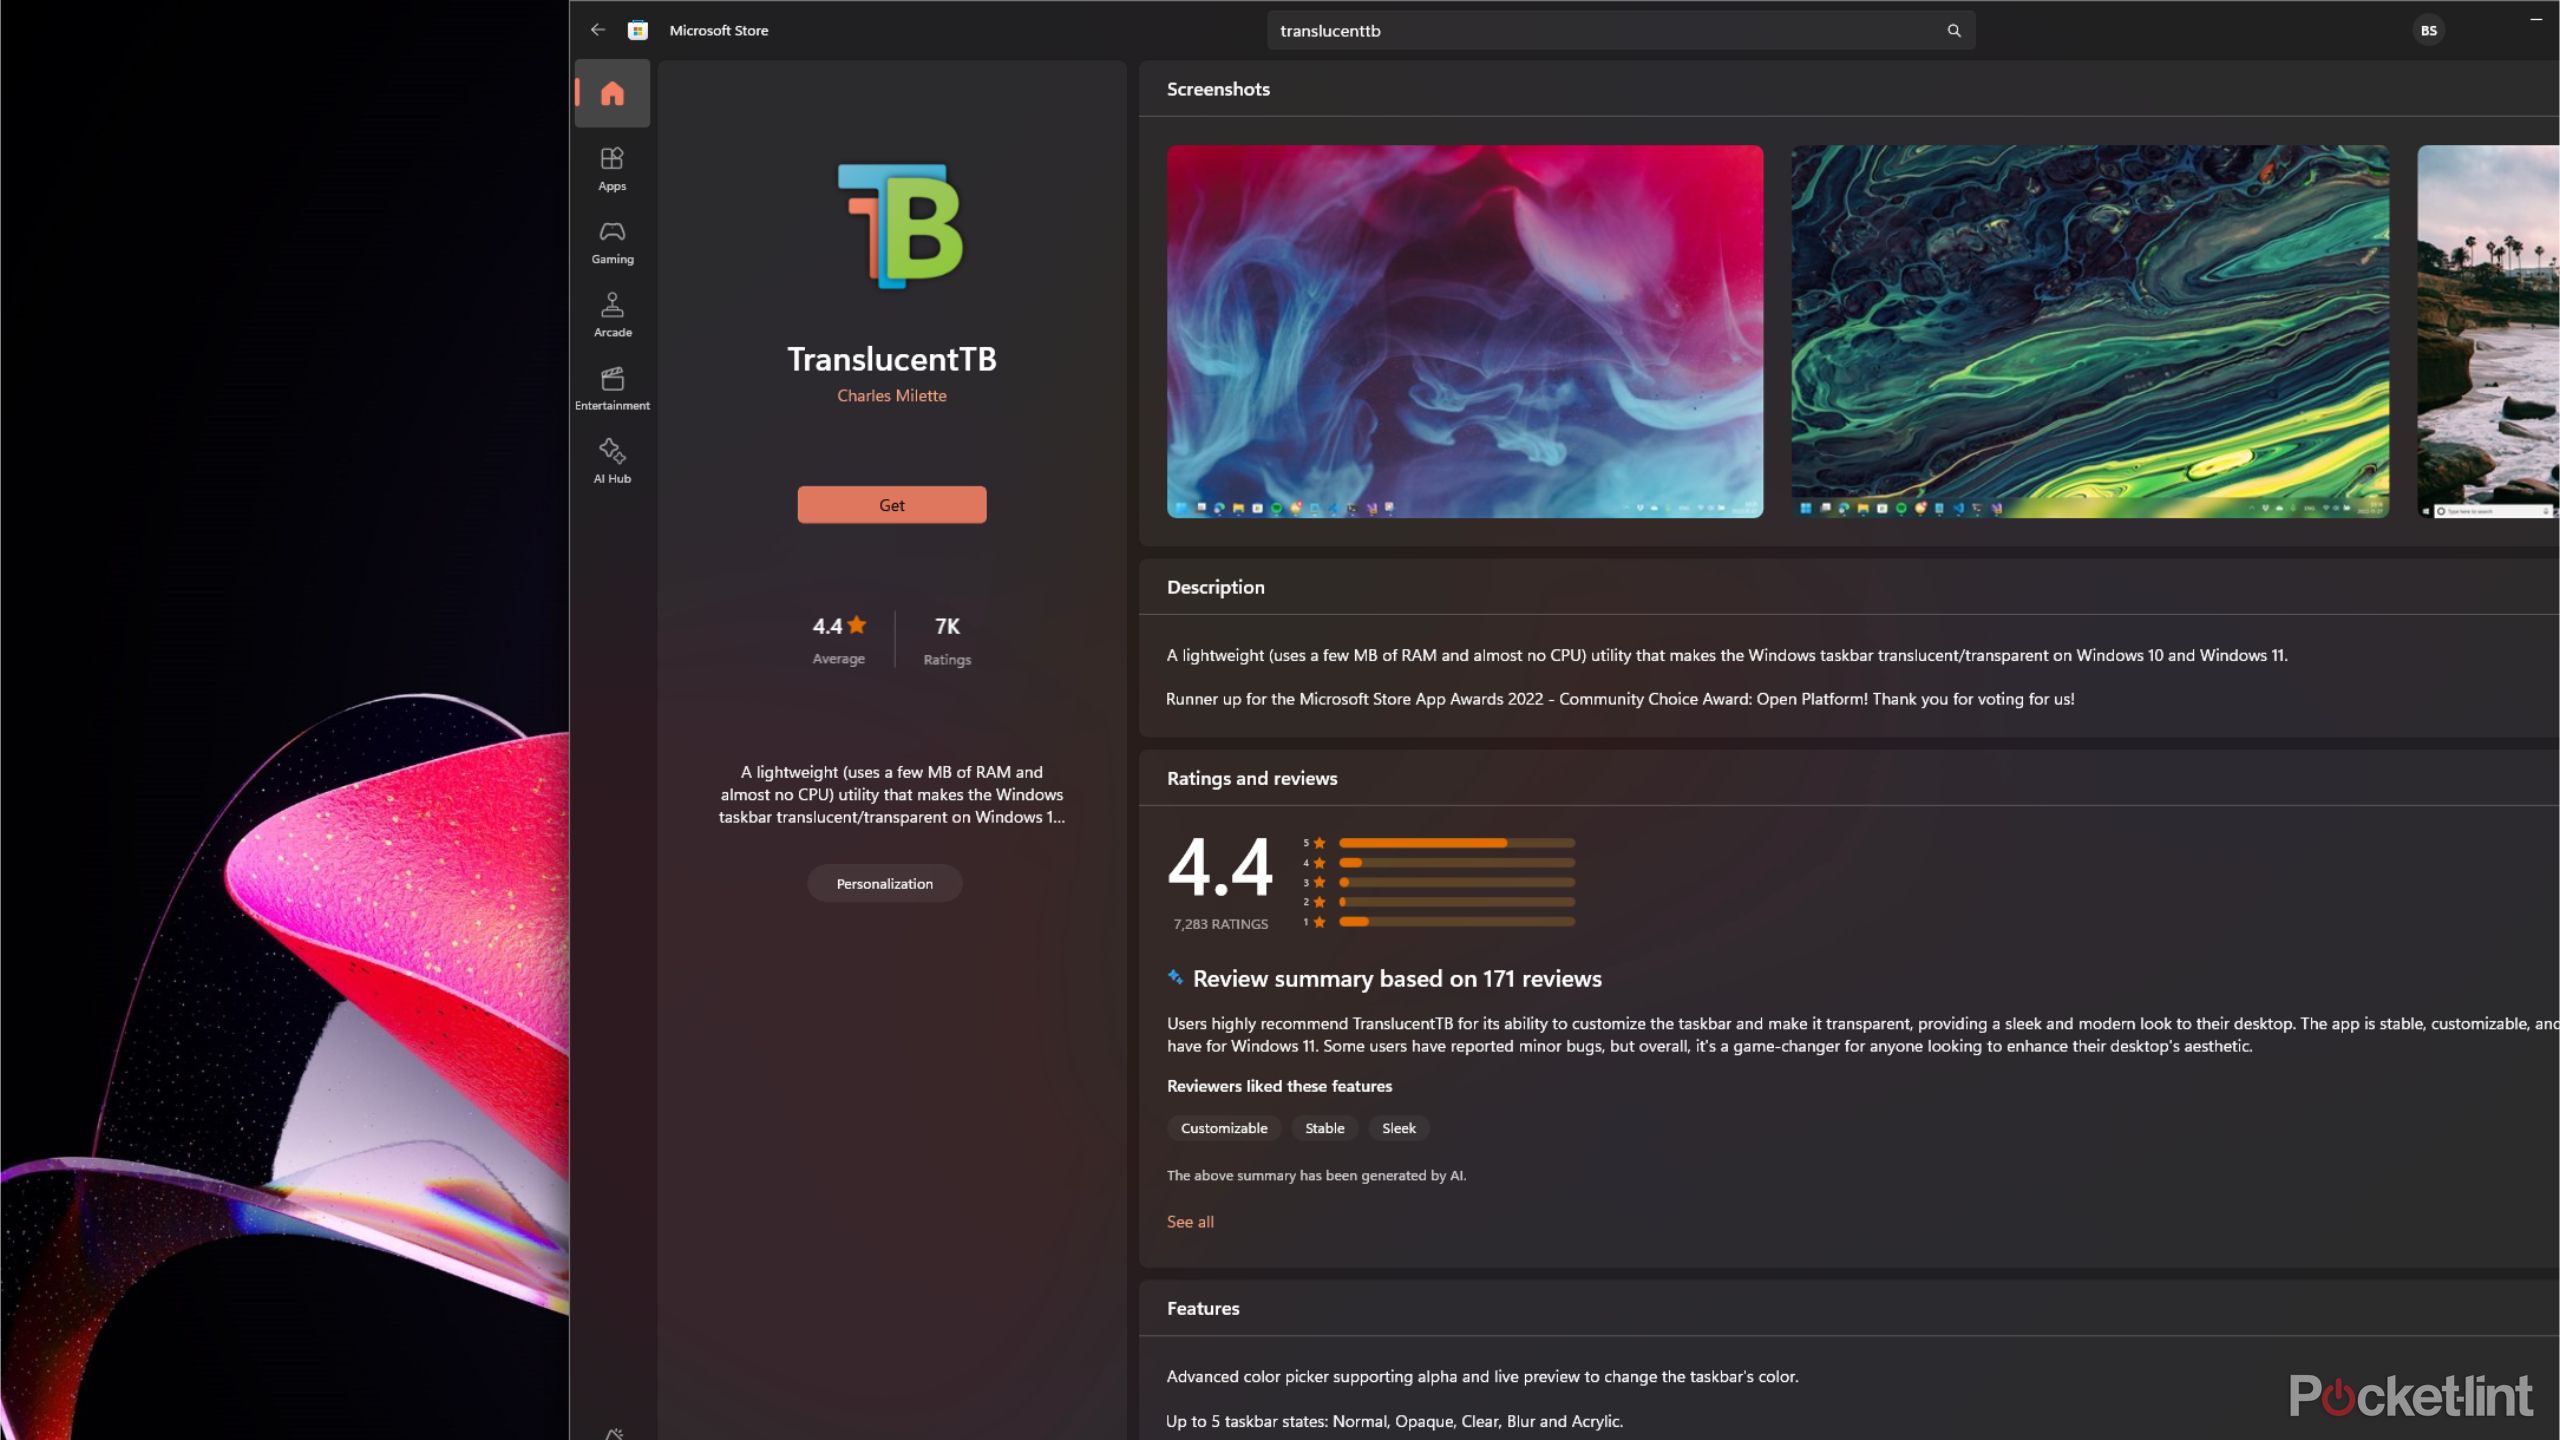Click the 'Up to 5 taskbar states' line

coord(1394,1421)
